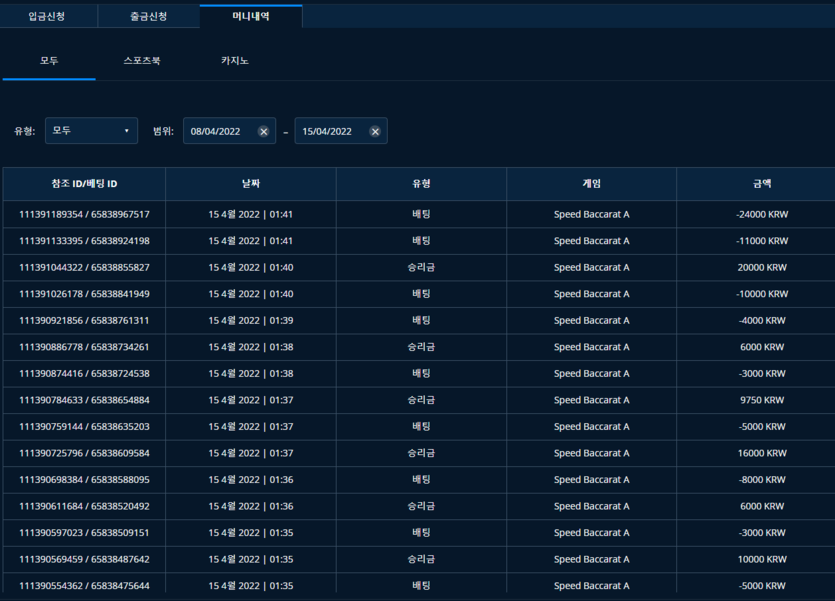Select ID 111391189354 / 65838967517
The height and width of the screenshot is (601, 835).
[x=84, y=215]
